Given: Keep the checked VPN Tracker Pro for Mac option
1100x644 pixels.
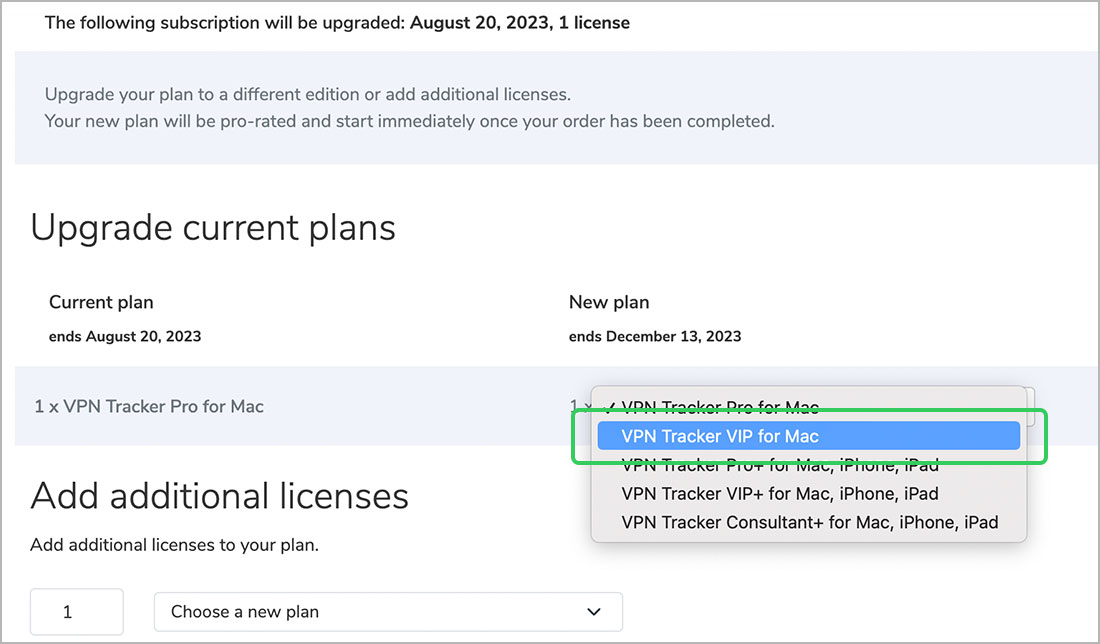Looking at the screenshot, I should click(720, 407).
